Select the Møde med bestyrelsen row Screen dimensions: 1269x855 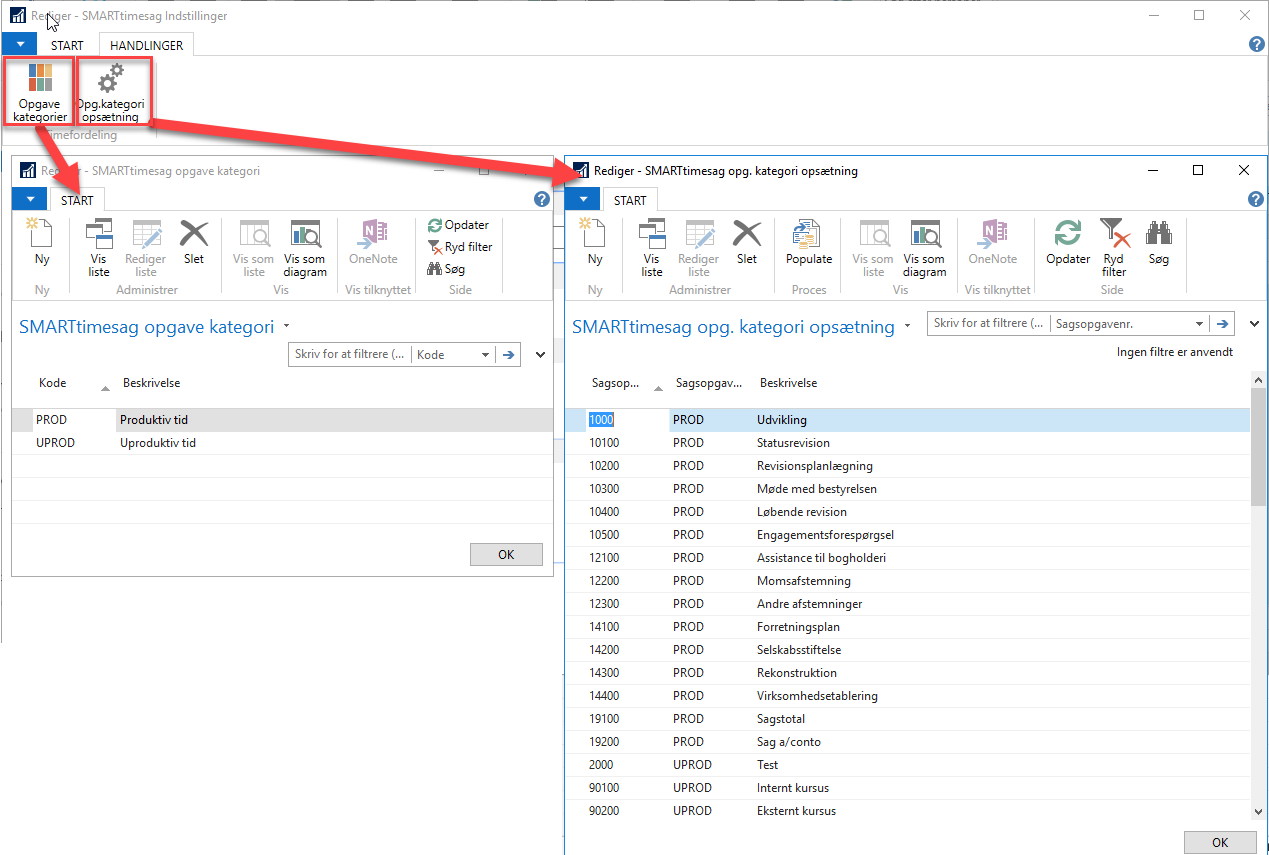pos(908,489)
